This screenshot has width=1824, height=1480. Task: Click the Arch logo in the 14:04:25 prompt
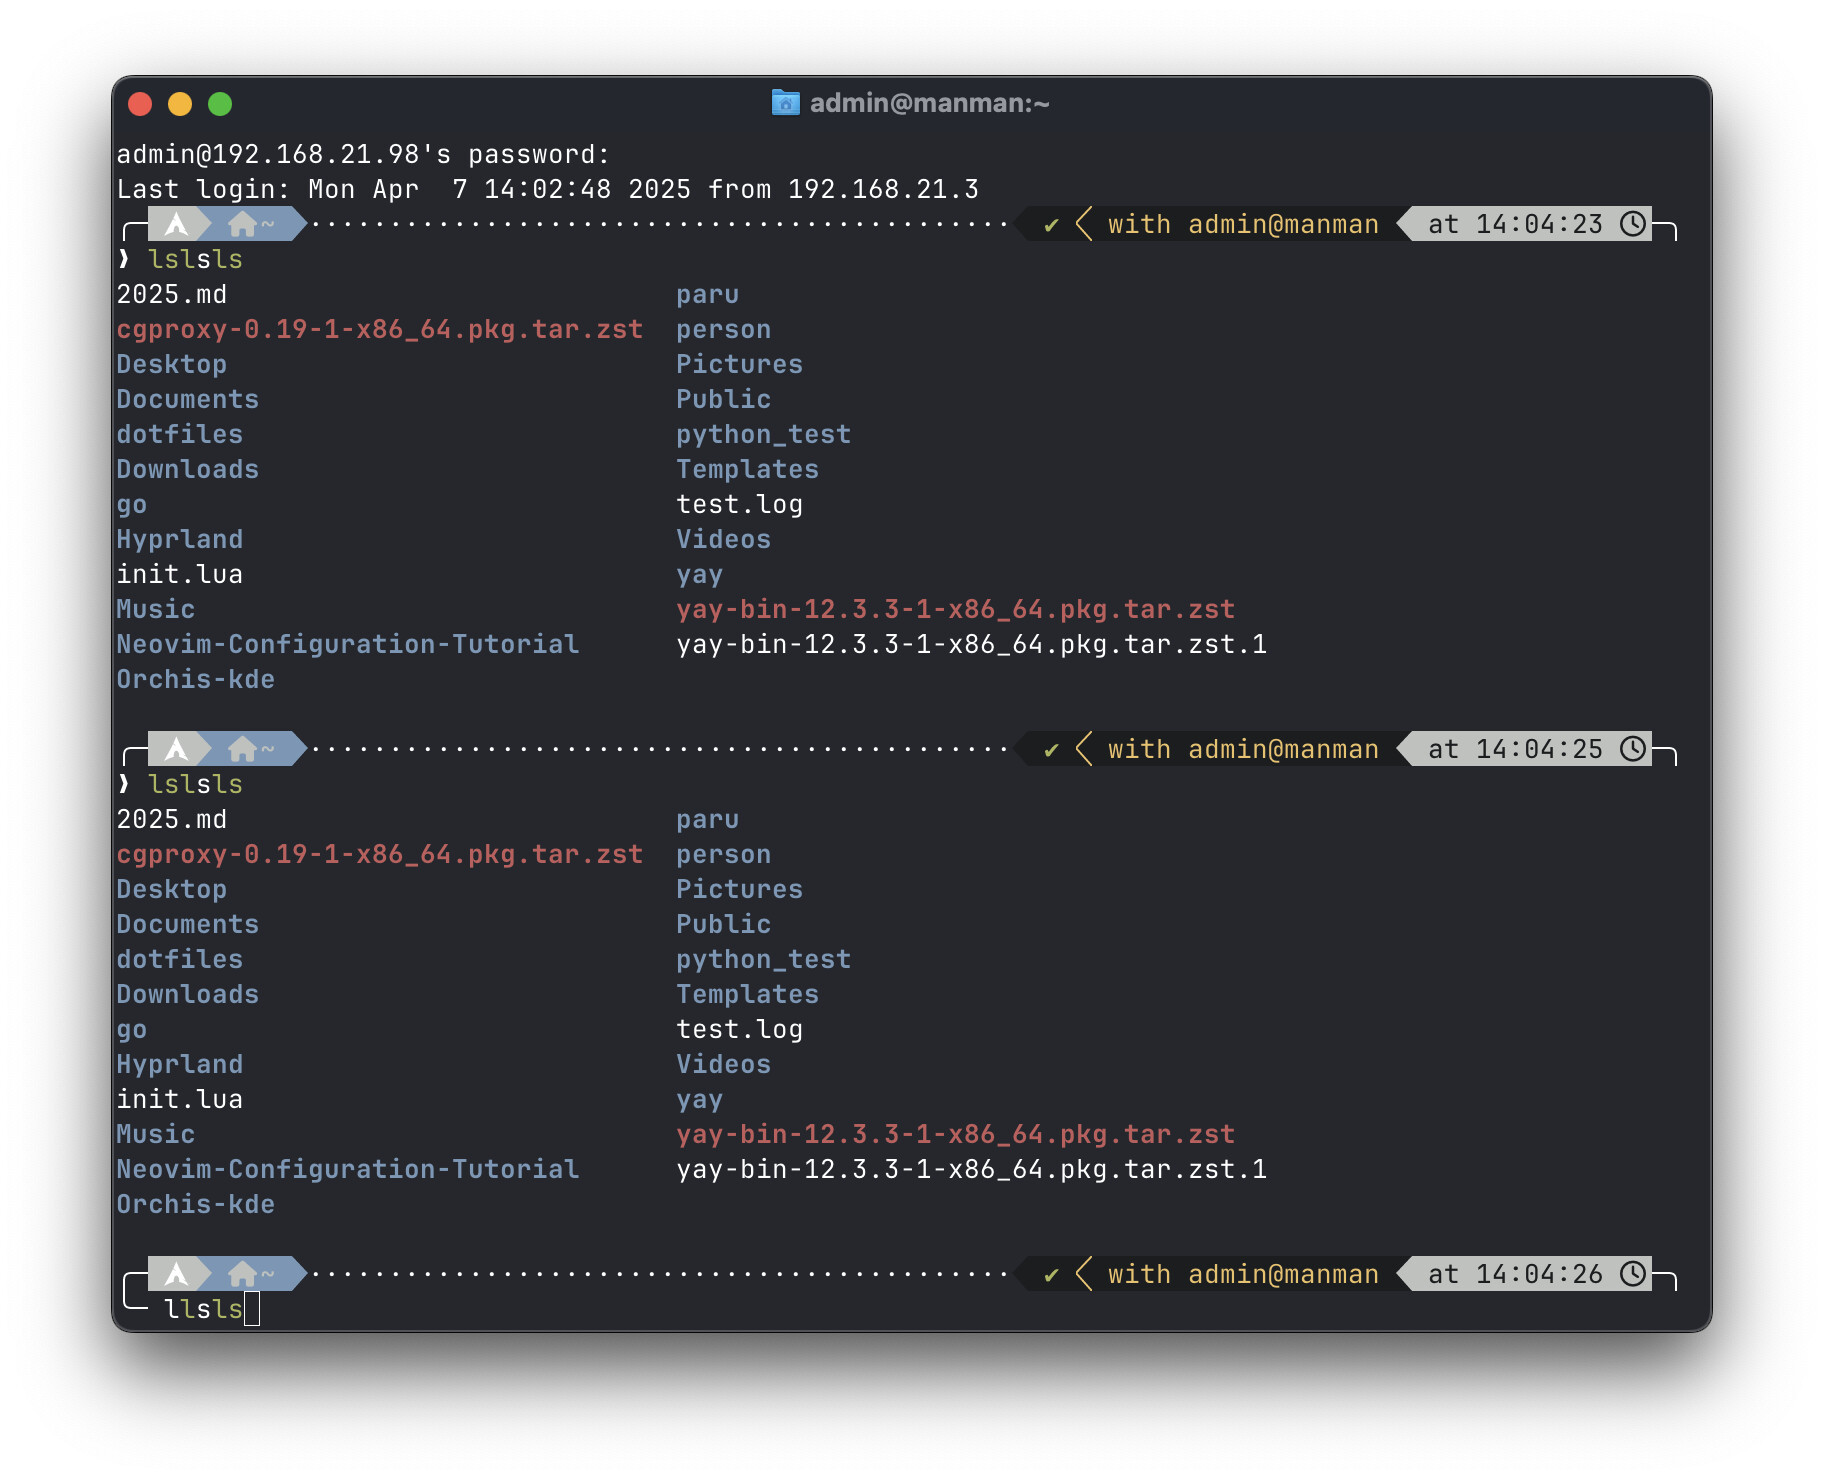tap(177, 749)
